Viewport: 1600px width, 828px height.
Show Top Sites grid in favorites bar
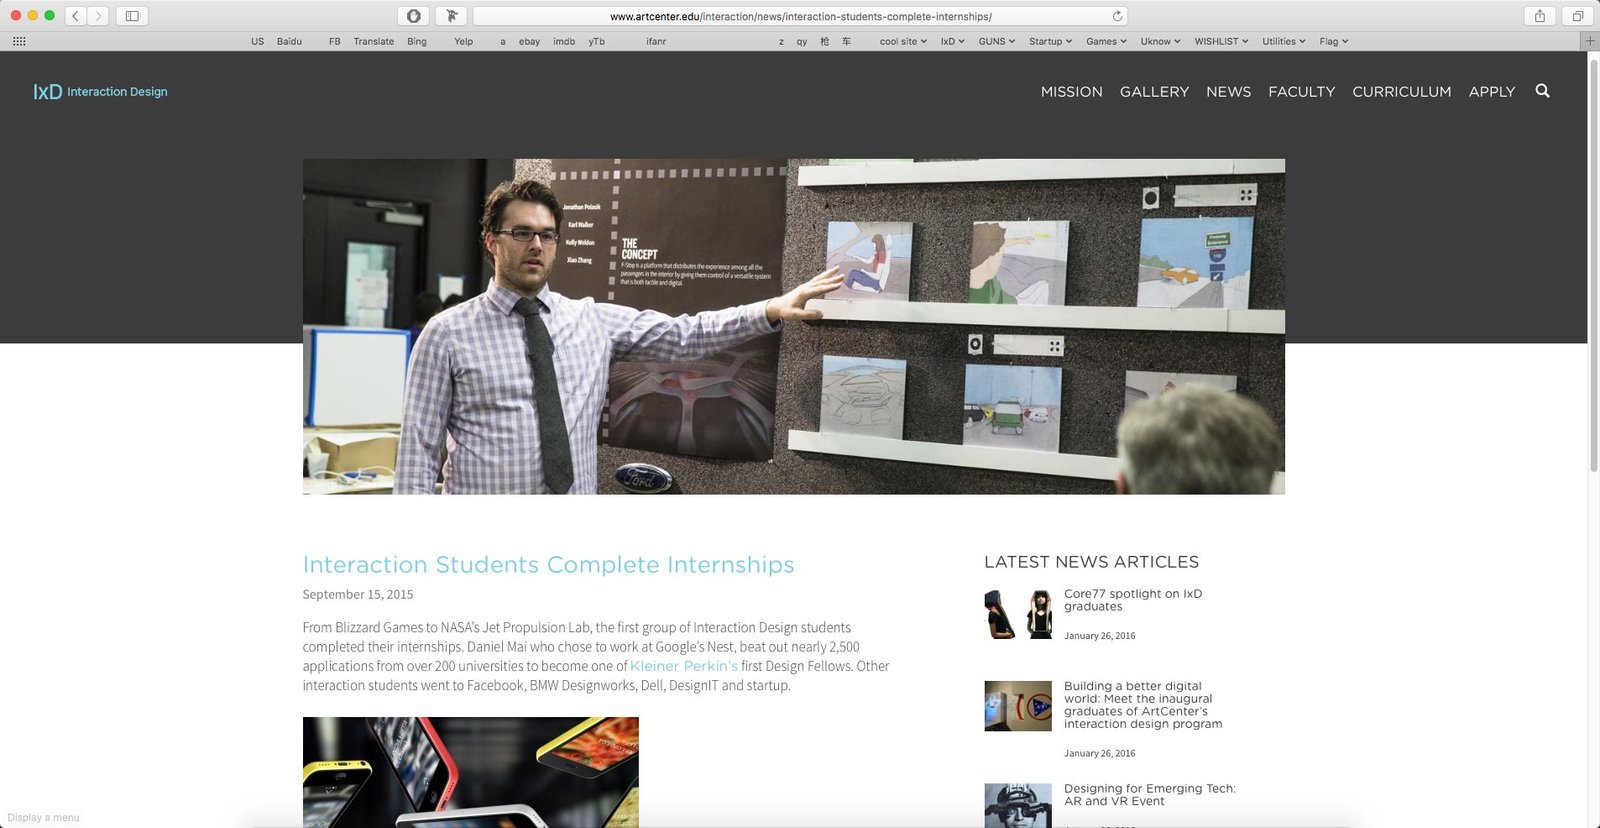[19, 41]
